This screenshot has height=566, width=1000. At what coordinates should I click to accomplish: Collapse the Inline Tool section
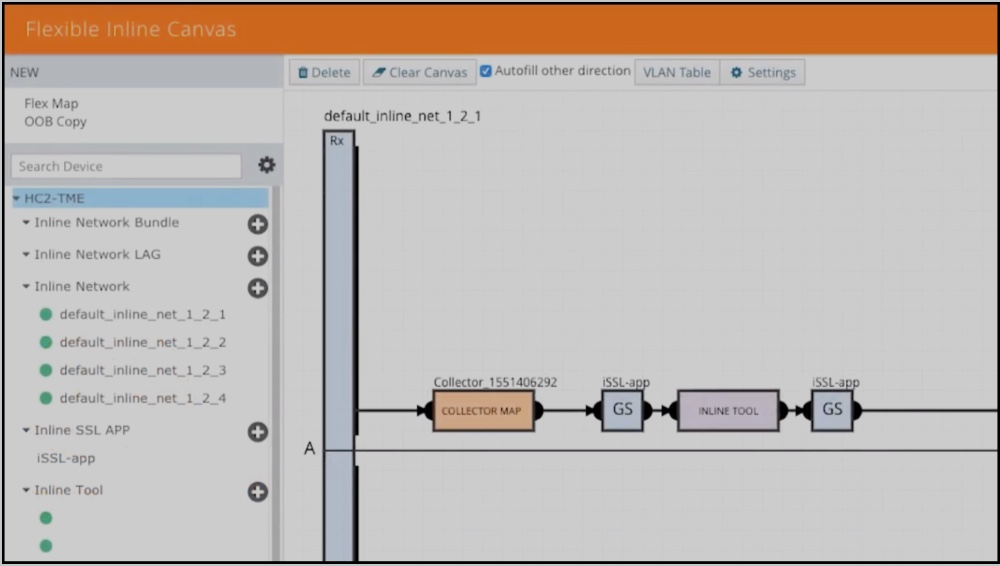pyautogui.click(x=26, y=491)
